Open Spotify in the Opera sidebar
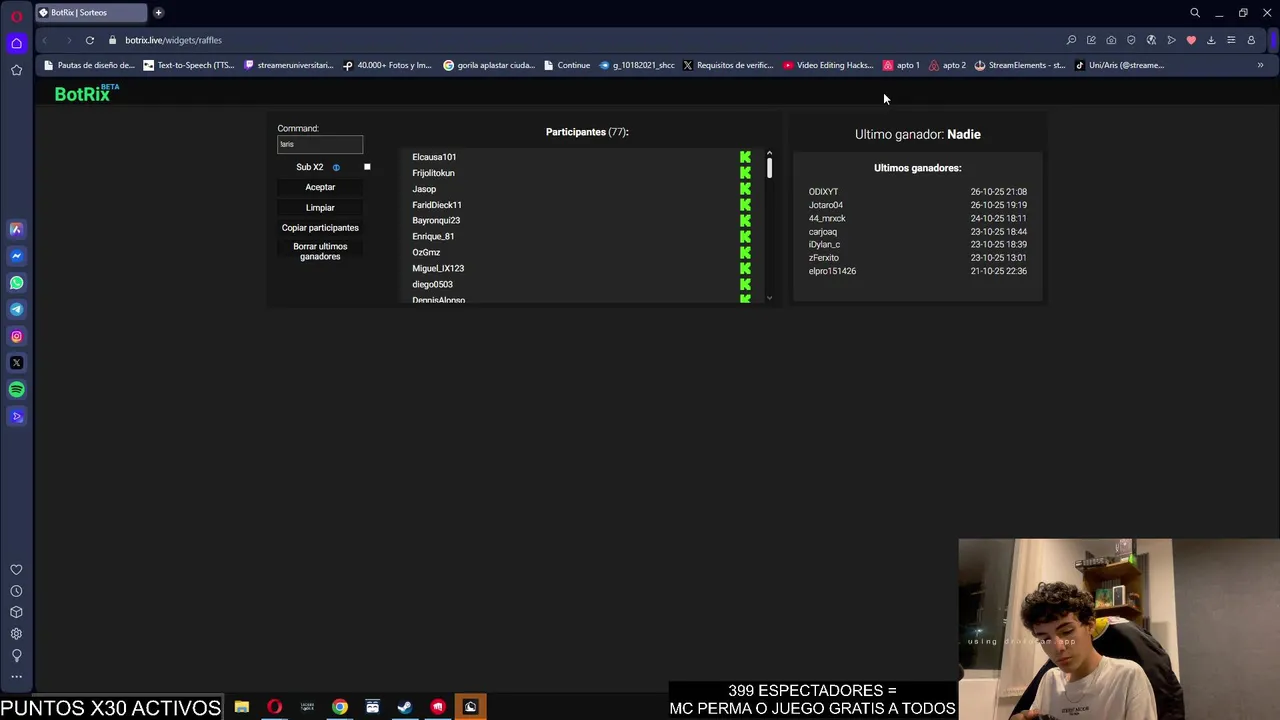 pyautogui.click(x=16, y=390)
